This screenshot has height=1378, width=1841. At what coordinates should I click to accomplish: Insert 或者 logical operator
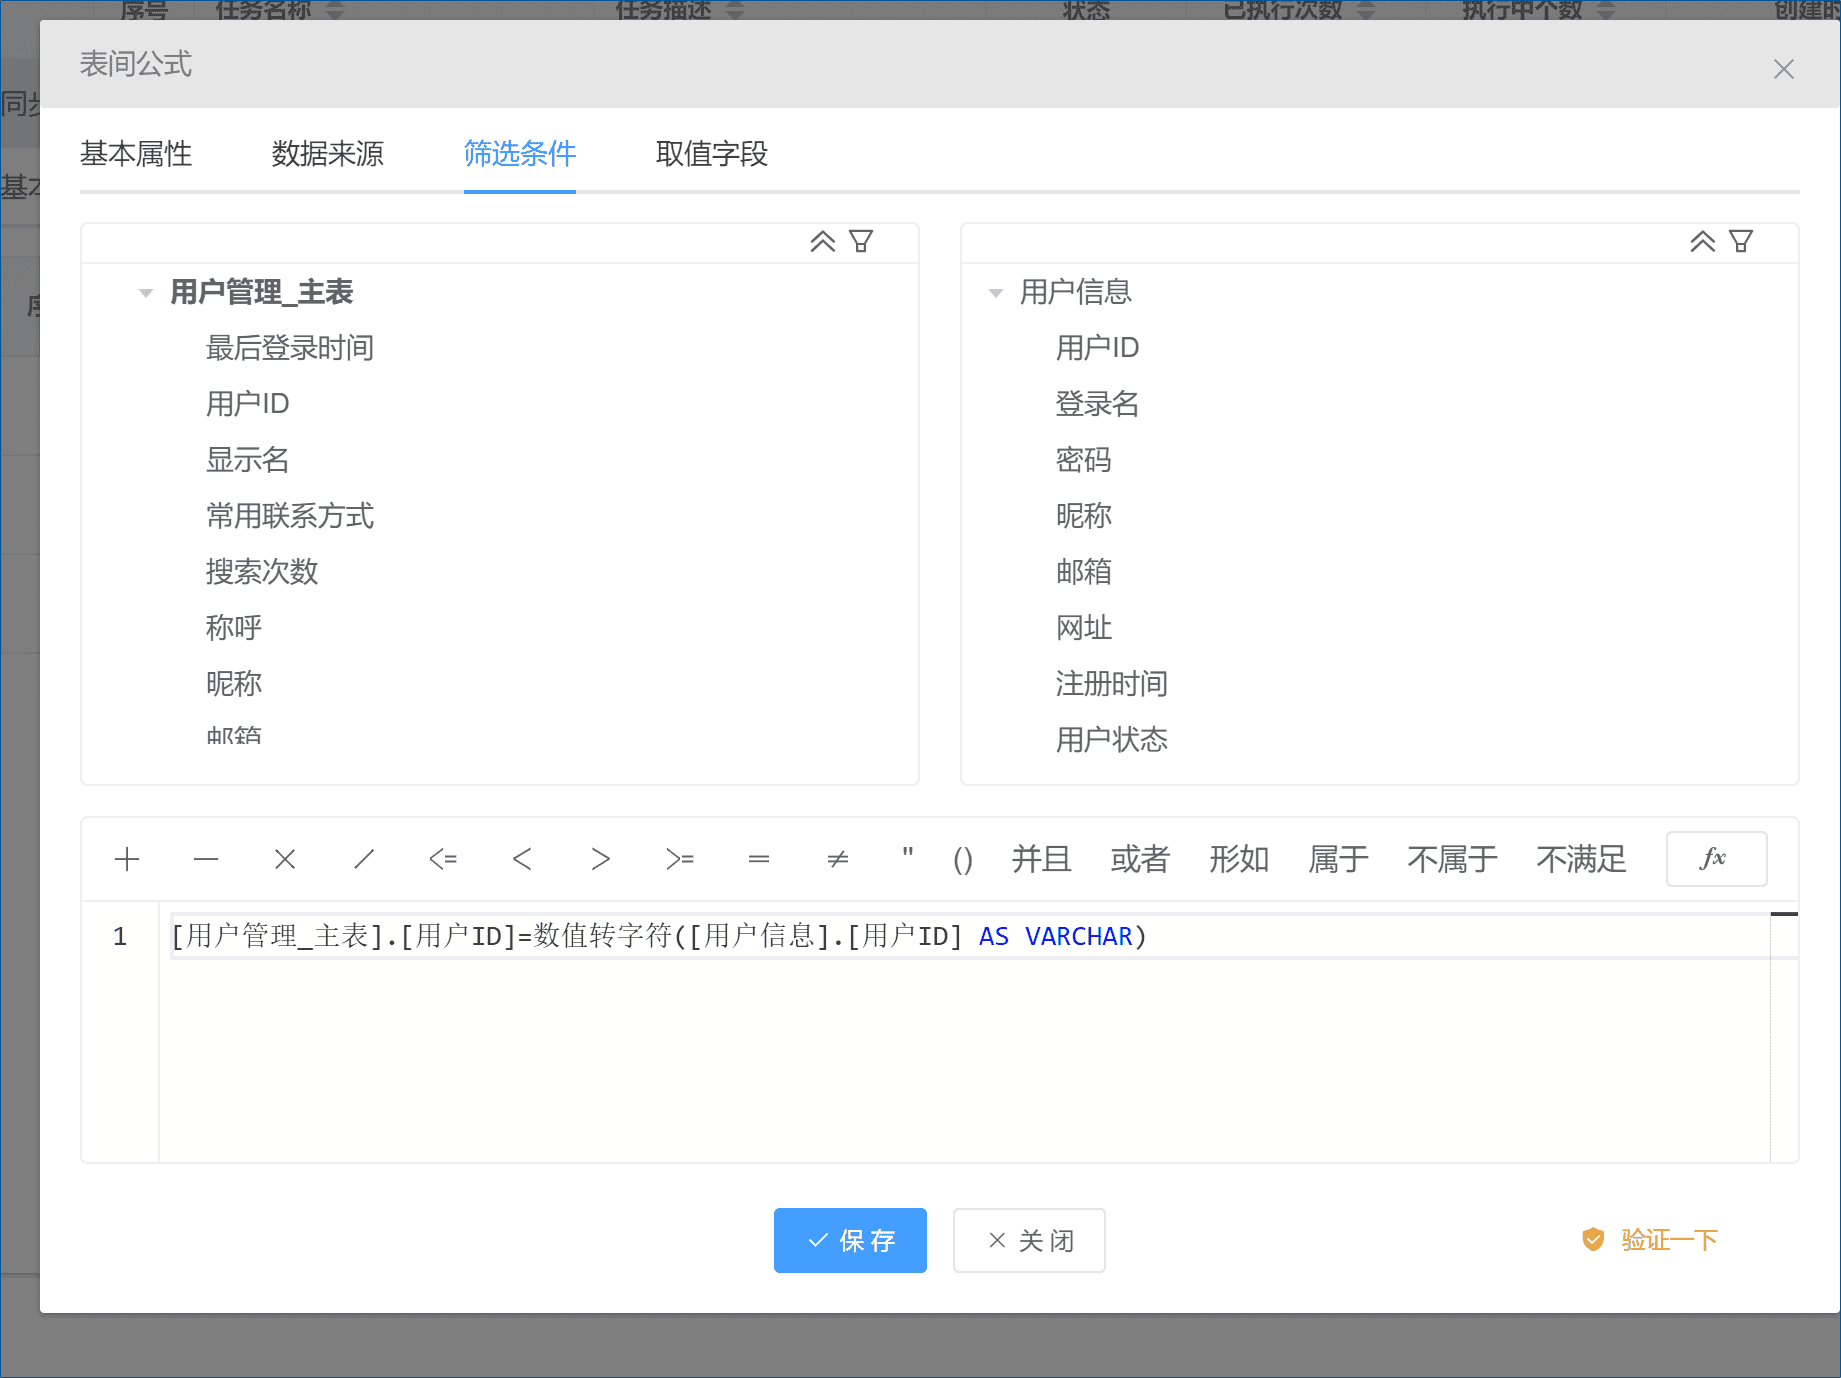coord(1140,859)
